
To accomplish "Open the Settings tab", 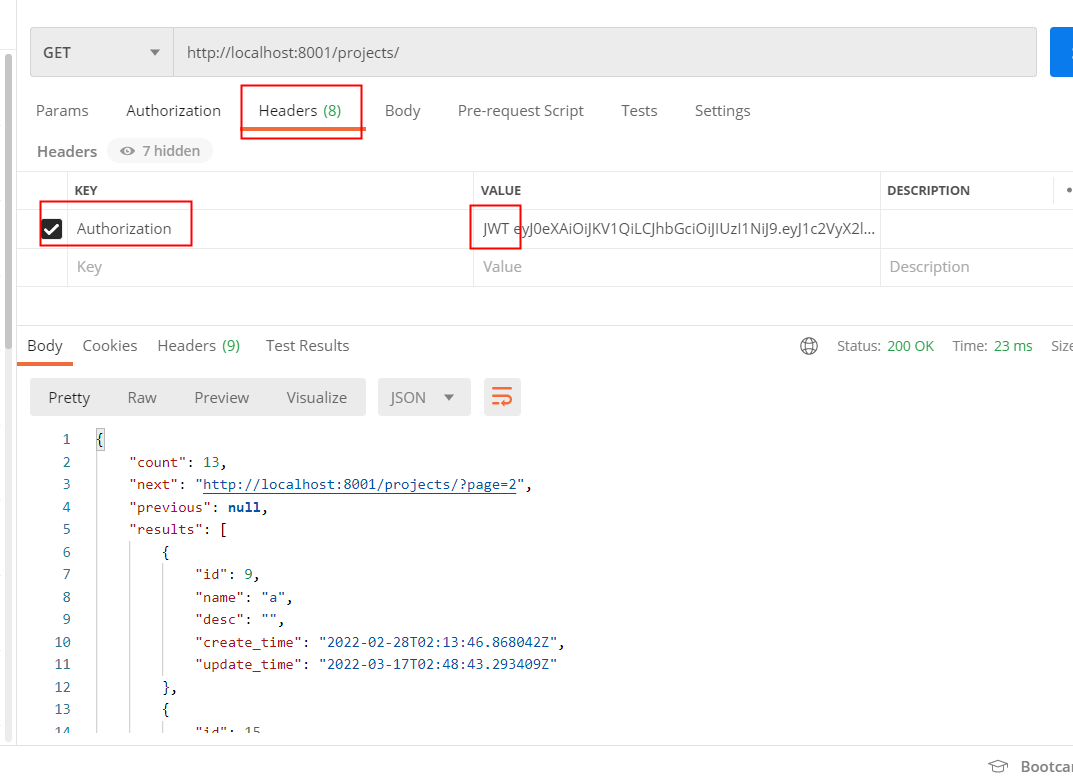I will point(722,111).
